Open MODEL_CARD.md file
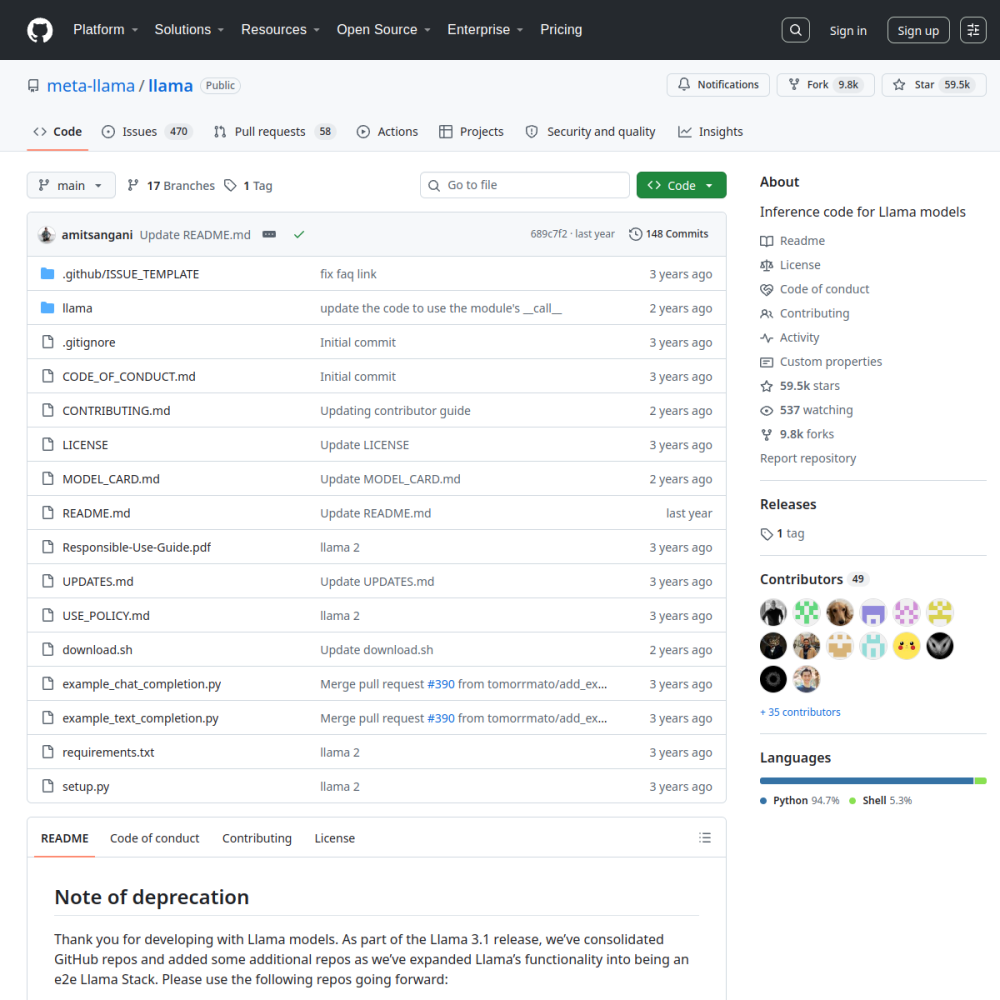The width and height of the screenshot is (1000, 1000). (111, 479)
